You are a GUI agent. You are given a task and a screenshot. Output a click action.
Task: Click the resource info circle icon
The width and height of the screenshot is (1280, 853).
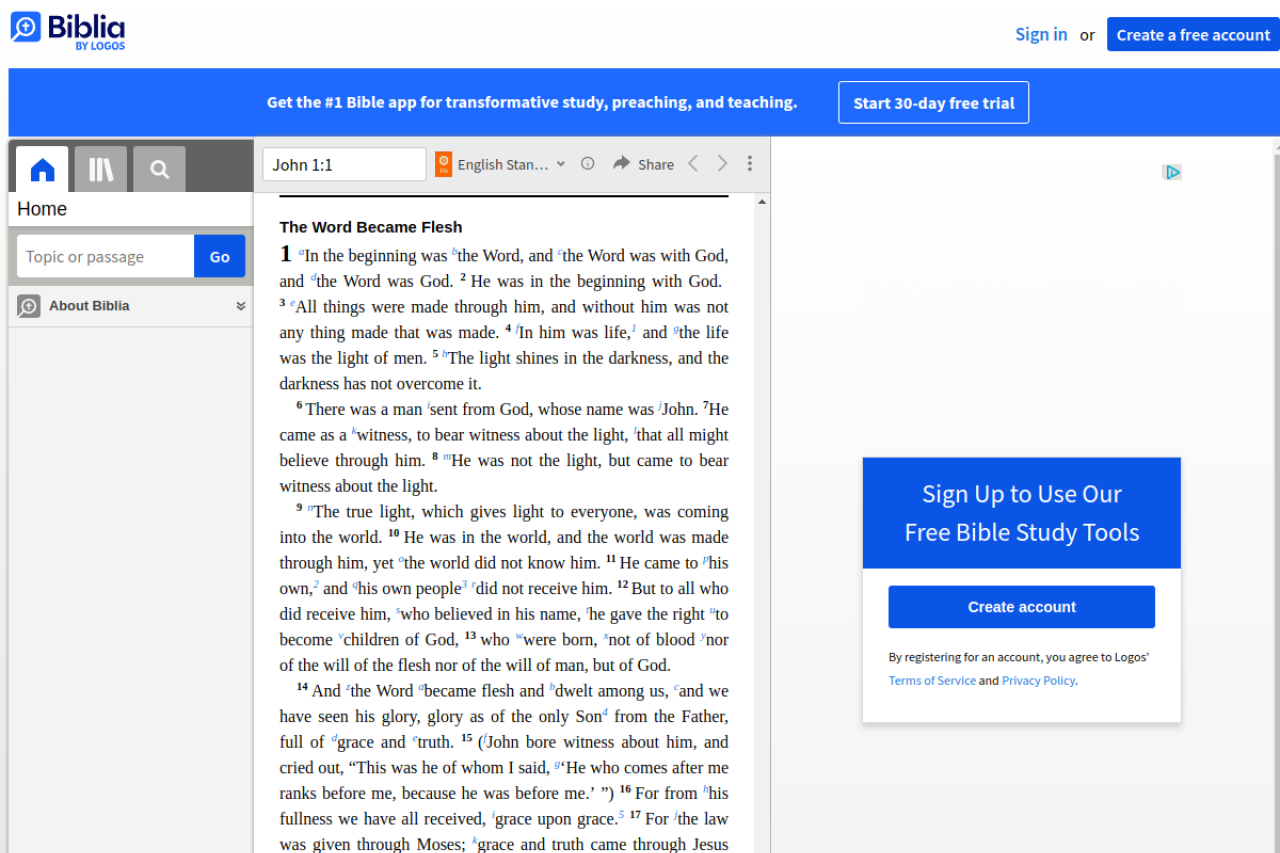pos(588,164)
